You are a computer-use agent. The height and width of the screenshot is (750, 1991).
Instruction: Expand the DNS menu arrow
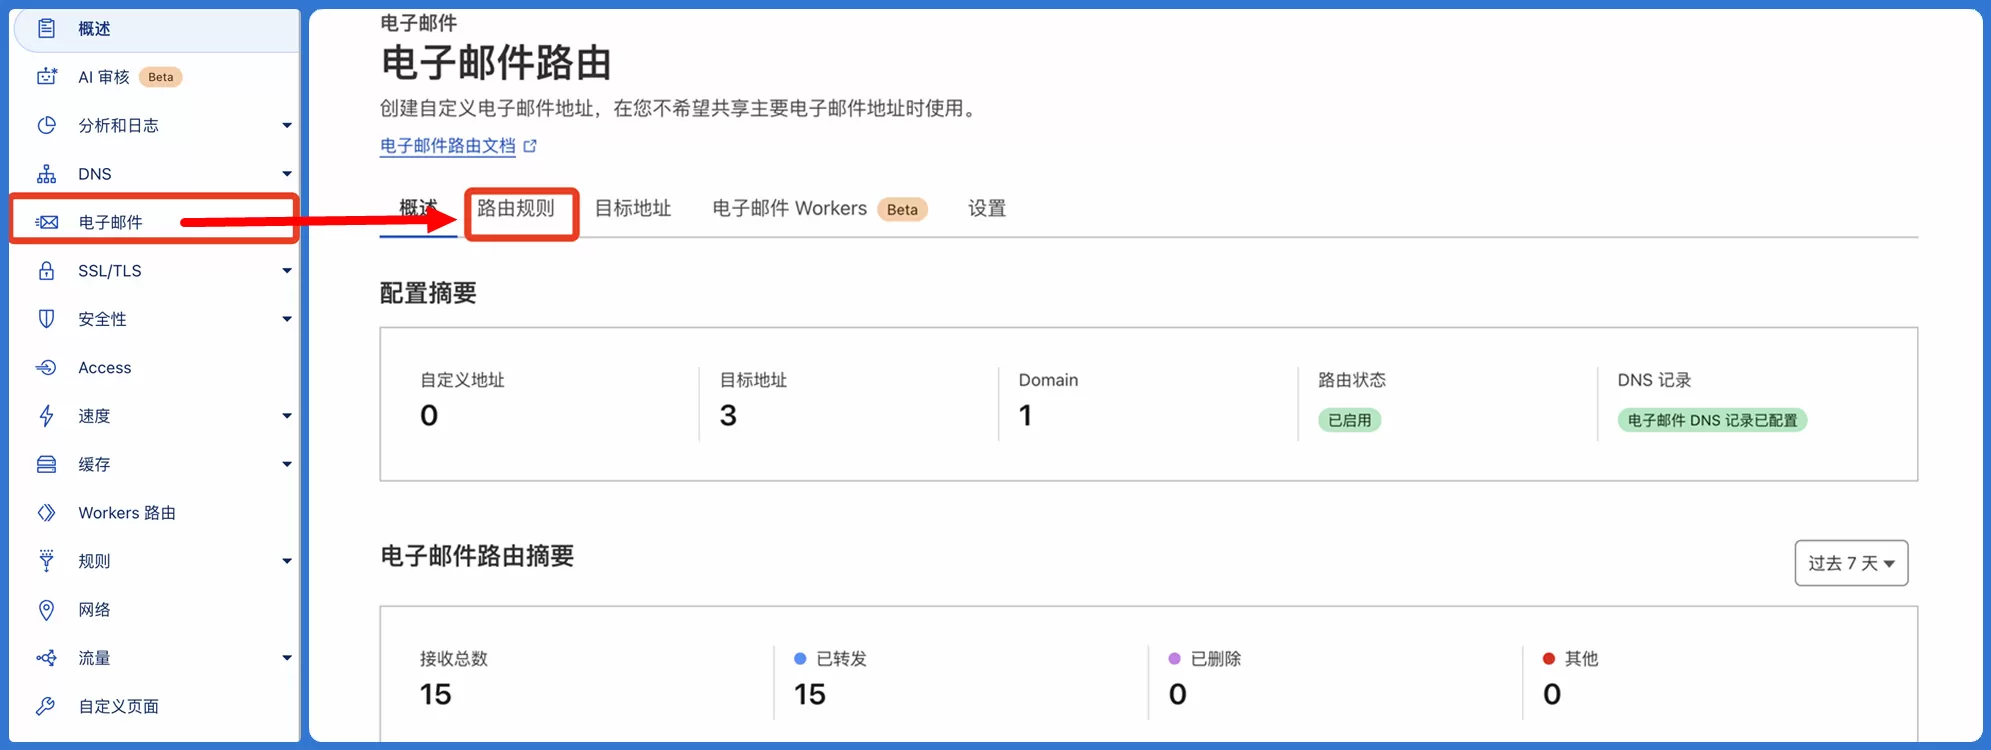287,174
